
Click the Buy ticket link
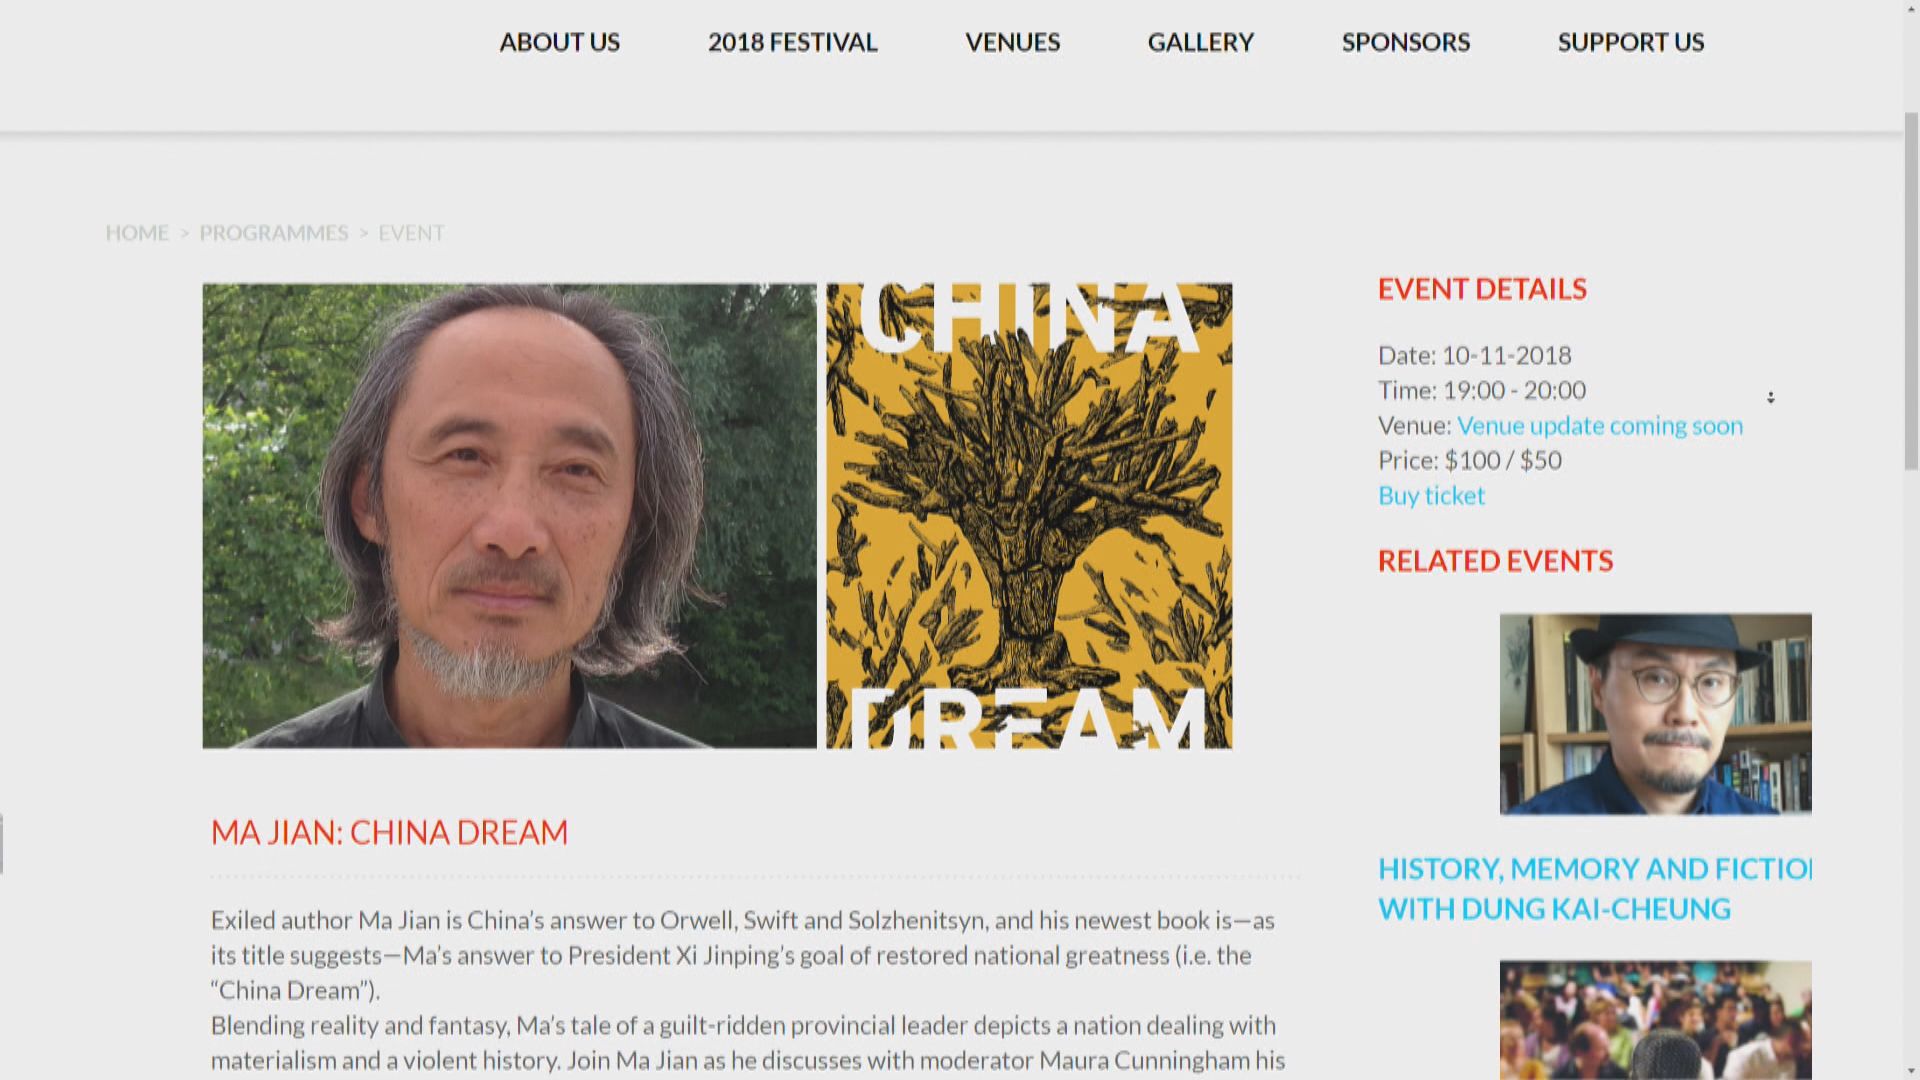(x=1431, y=495)
